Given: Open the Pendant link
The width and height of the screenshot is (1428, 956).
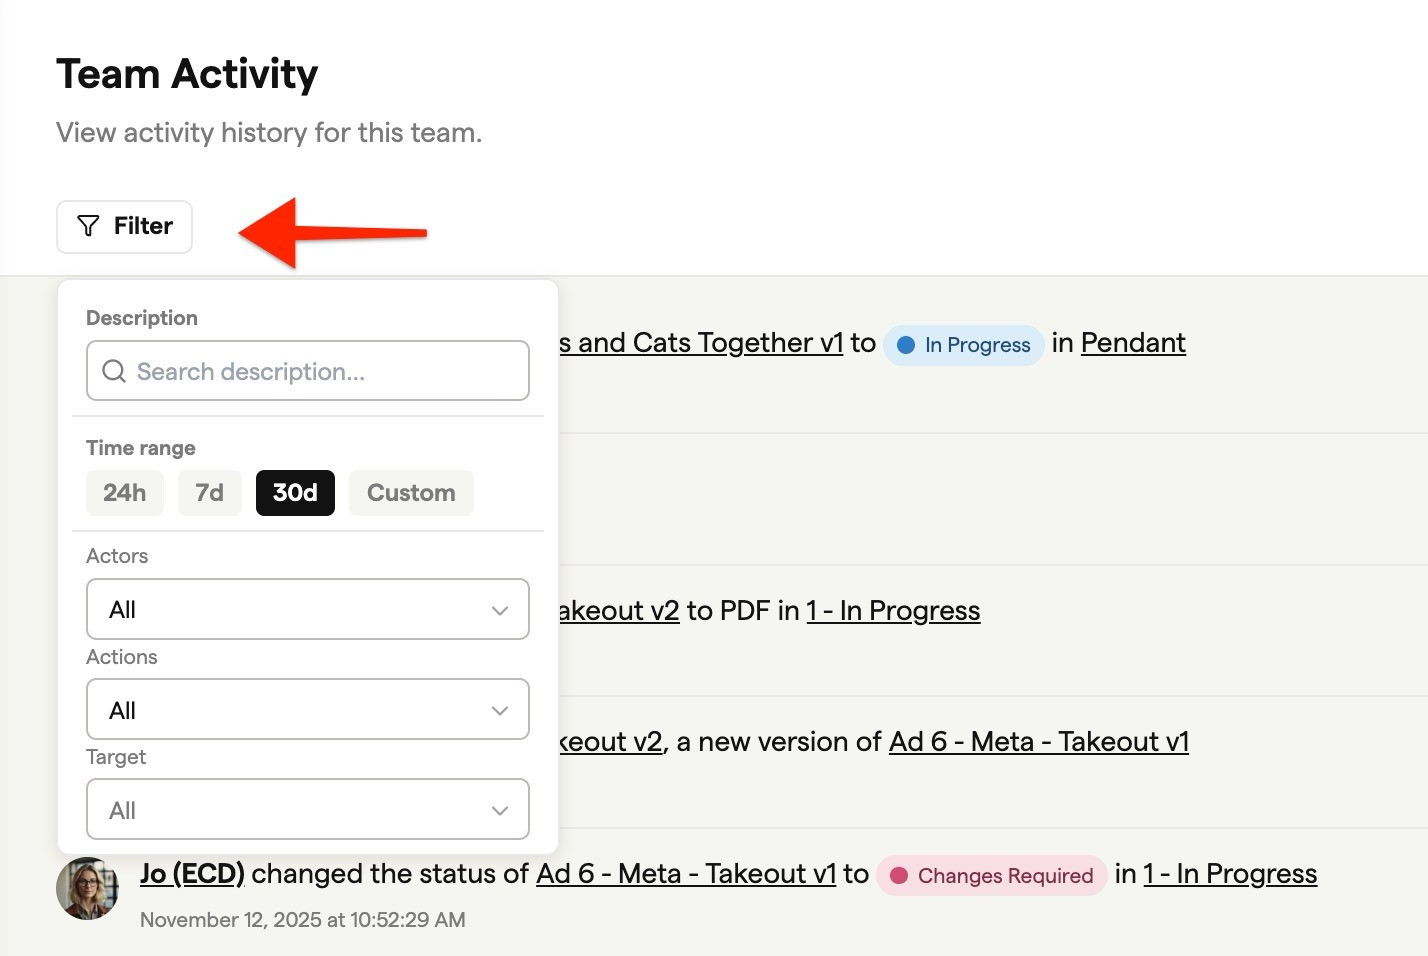Looking at the screenshot, I should point(1133,343).
